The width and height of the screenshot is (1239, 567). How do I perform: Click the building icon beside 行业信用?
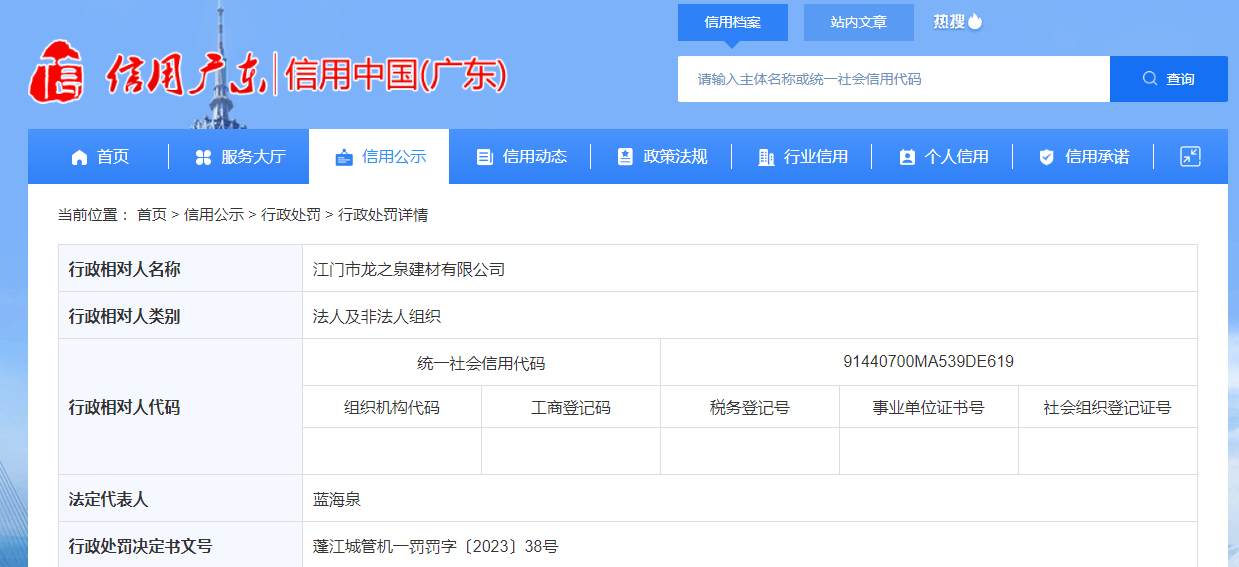(x=766, y=157)
